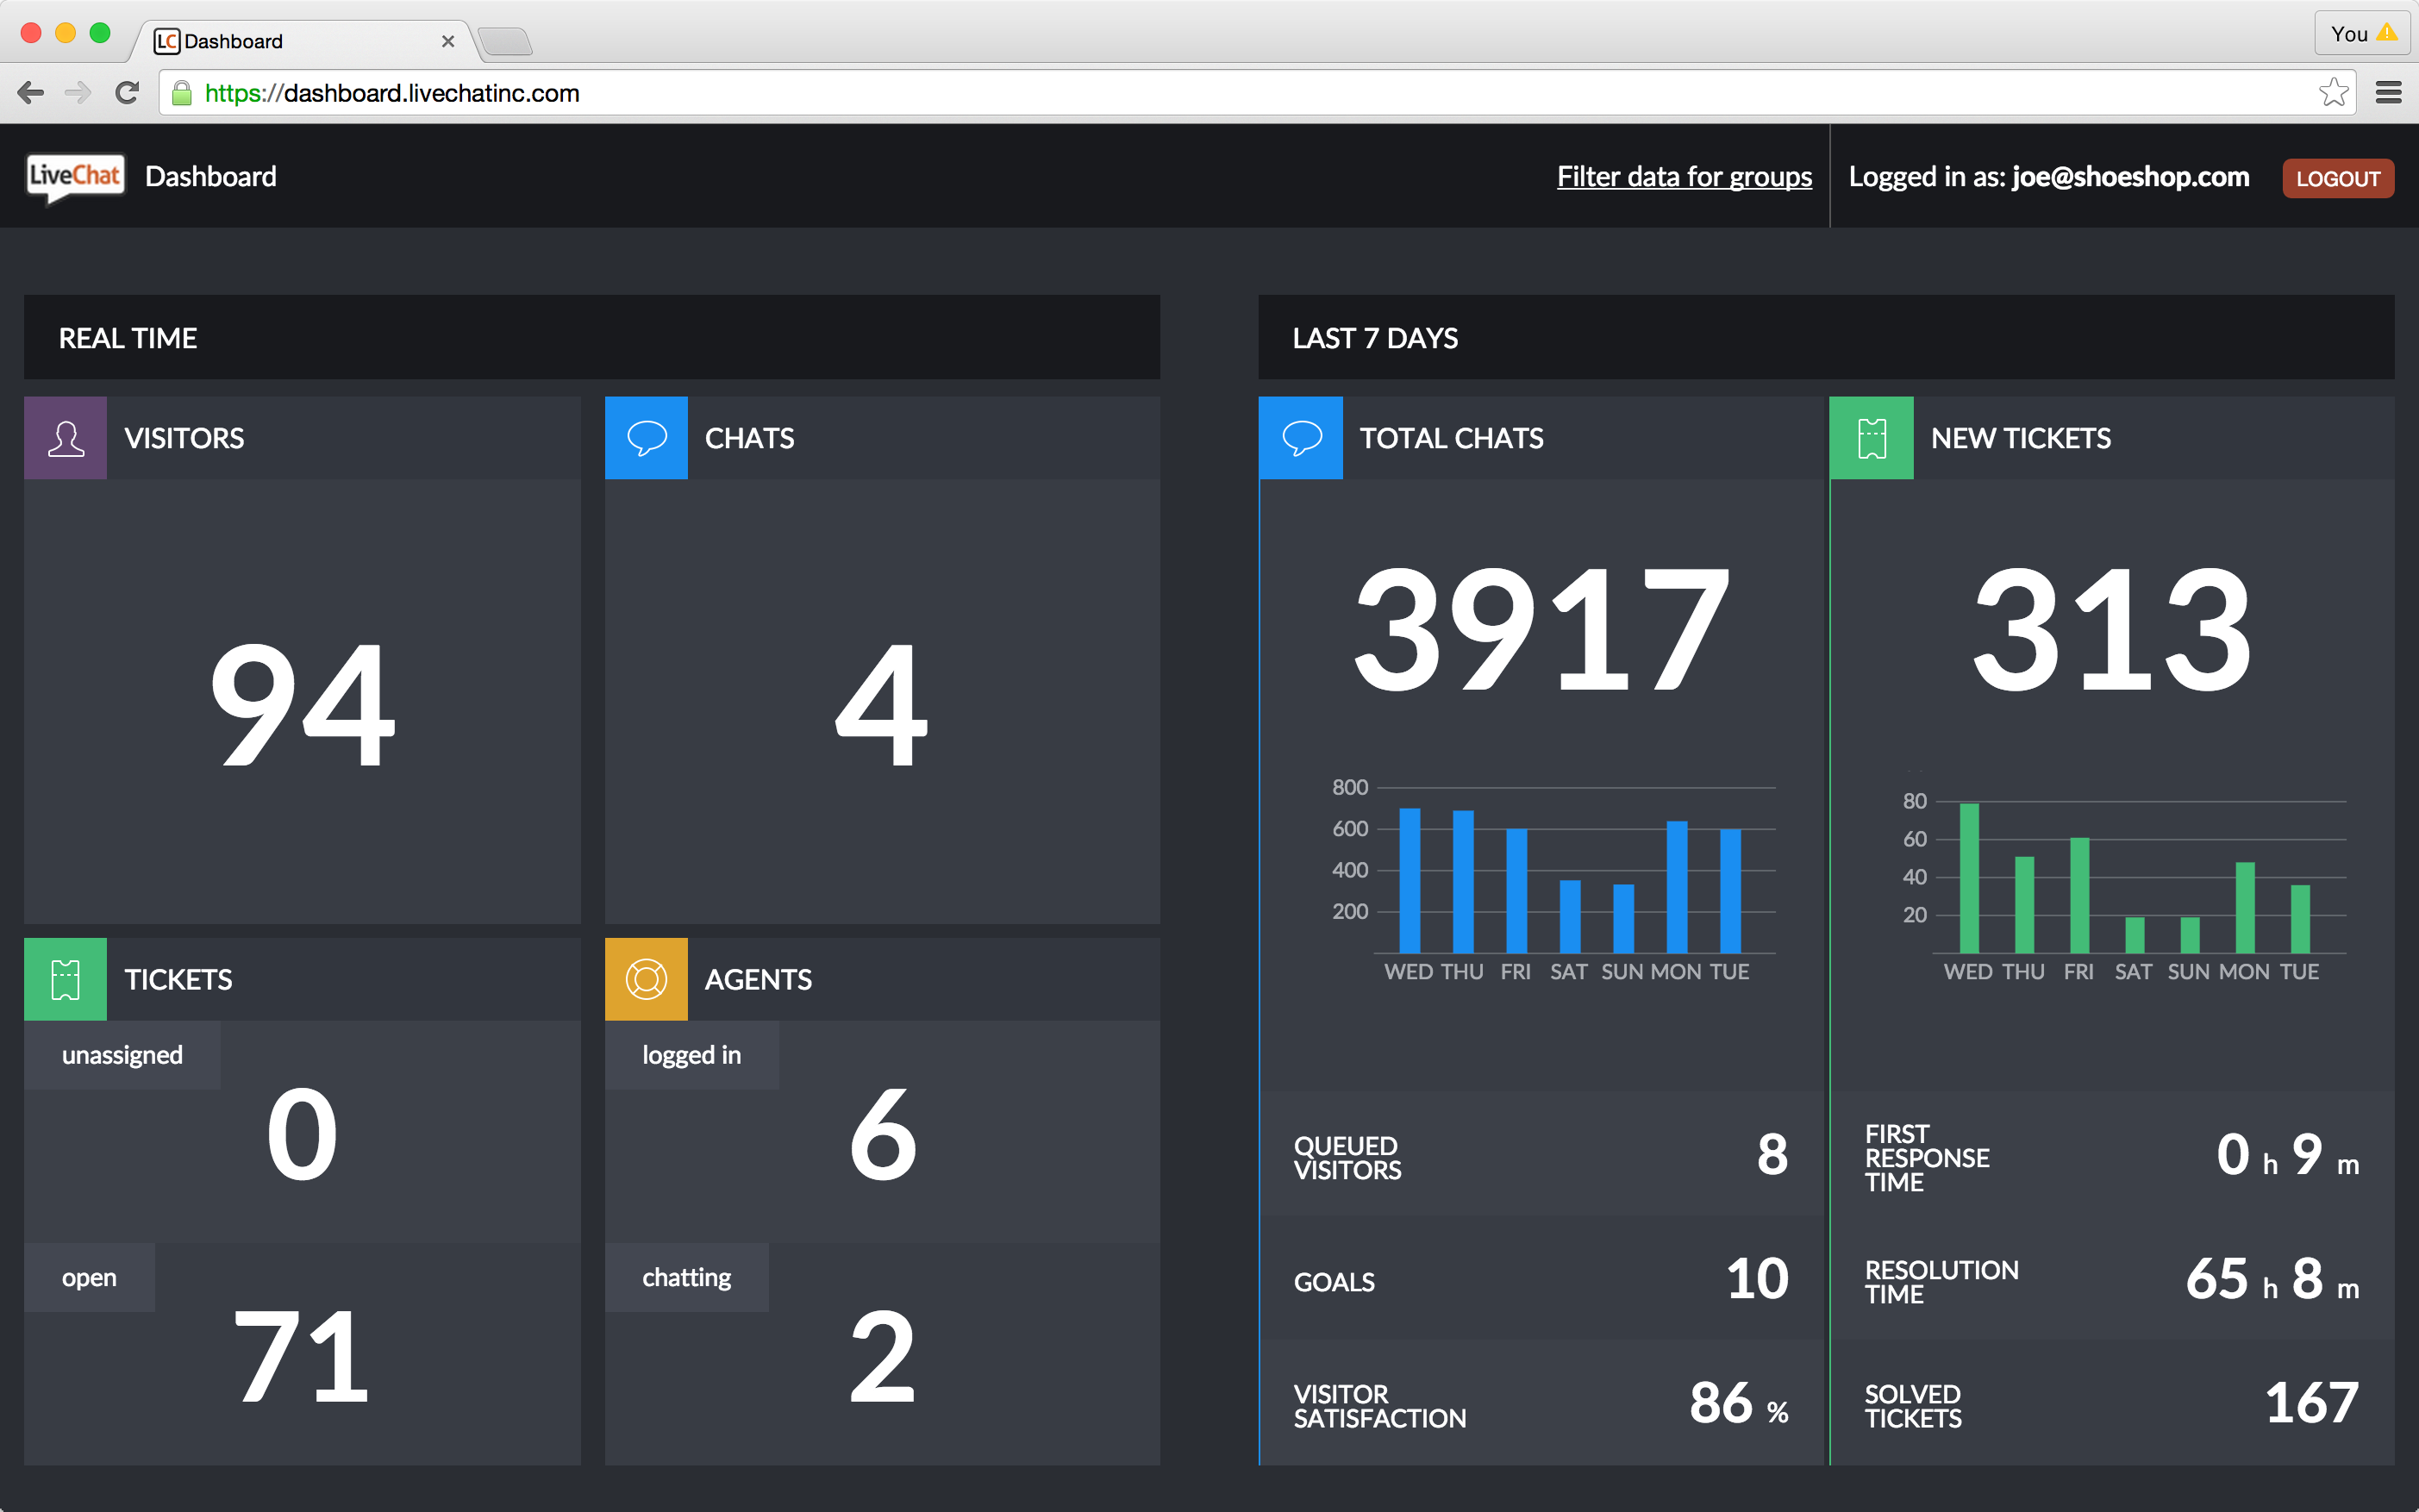Click the bookmark star in the address bar

[x=2336, y=92]
